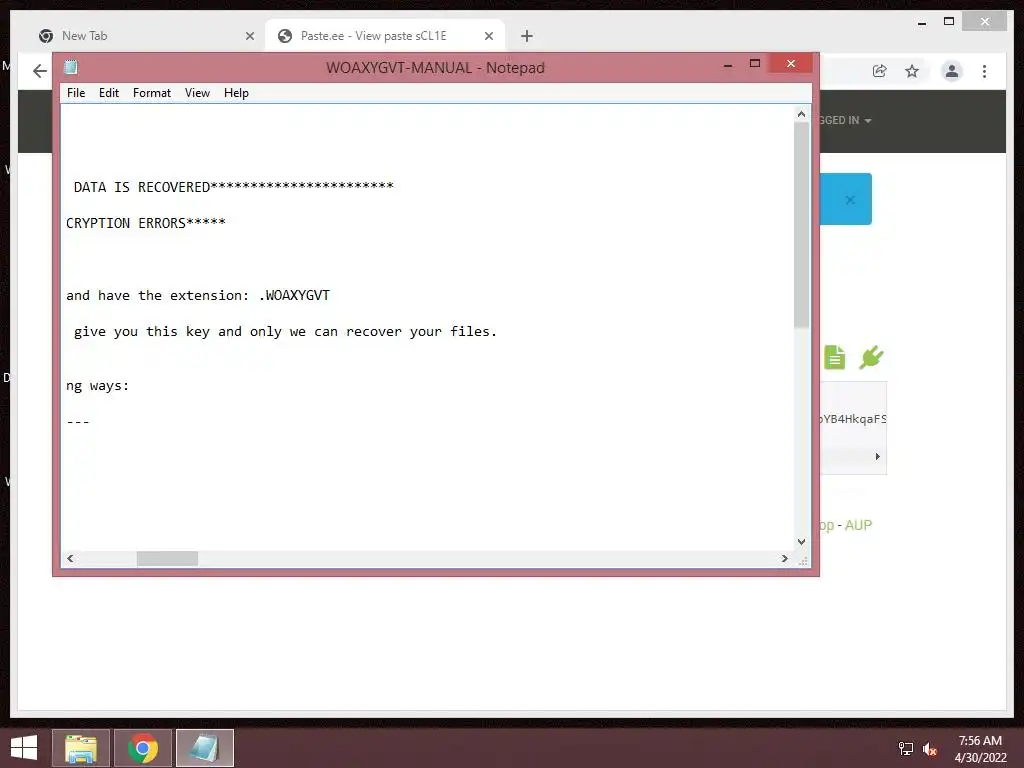Screen dimensions: 1024x768
Task: Click the share page icon in Chrome
Action: click(x=880, y=71)
